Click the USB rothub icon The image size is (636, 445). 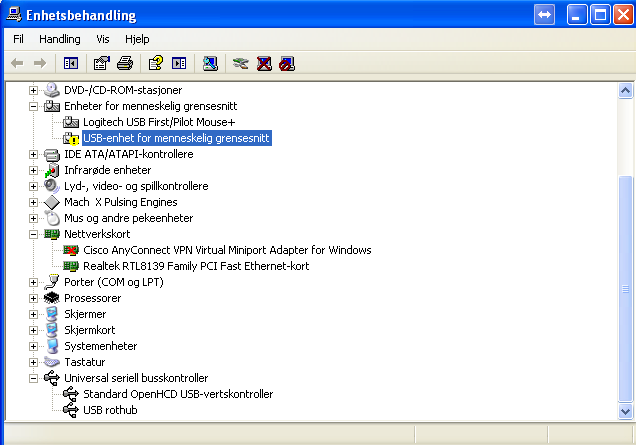tap(71, 410)
